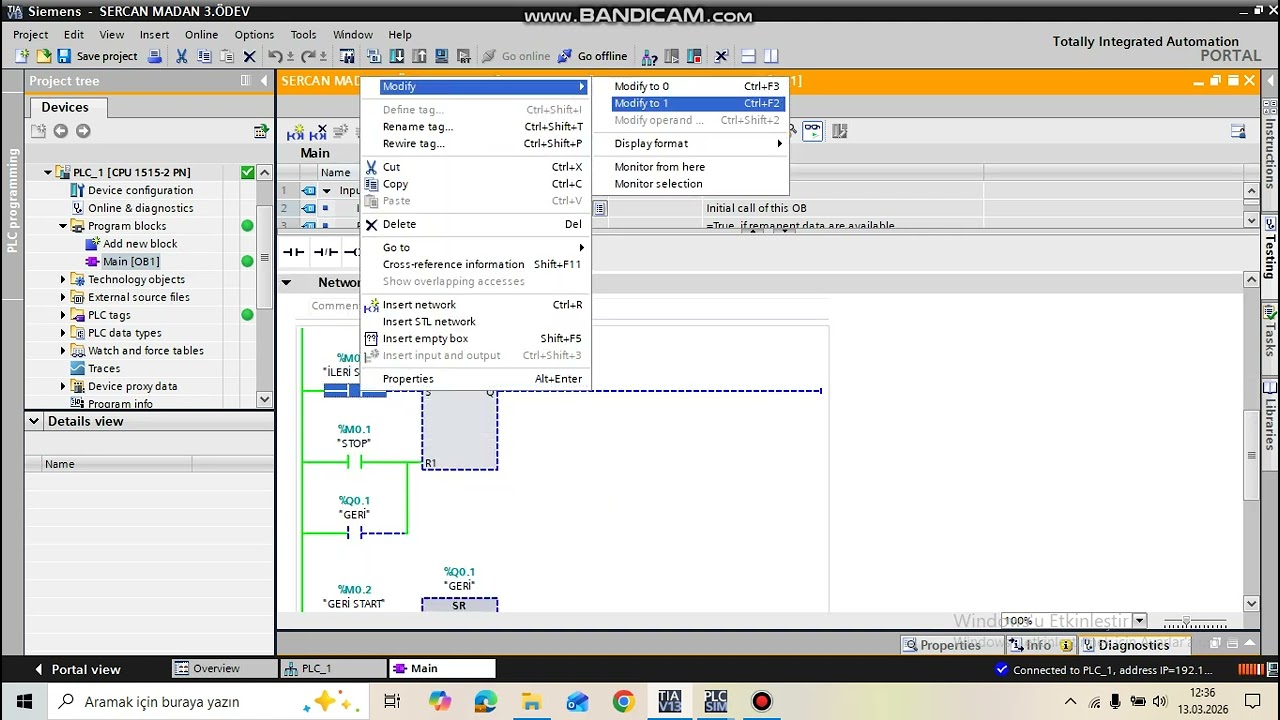Click the Info tab notification icon
Screen dimensions: 1280x720
click(x=1066, y=645)
